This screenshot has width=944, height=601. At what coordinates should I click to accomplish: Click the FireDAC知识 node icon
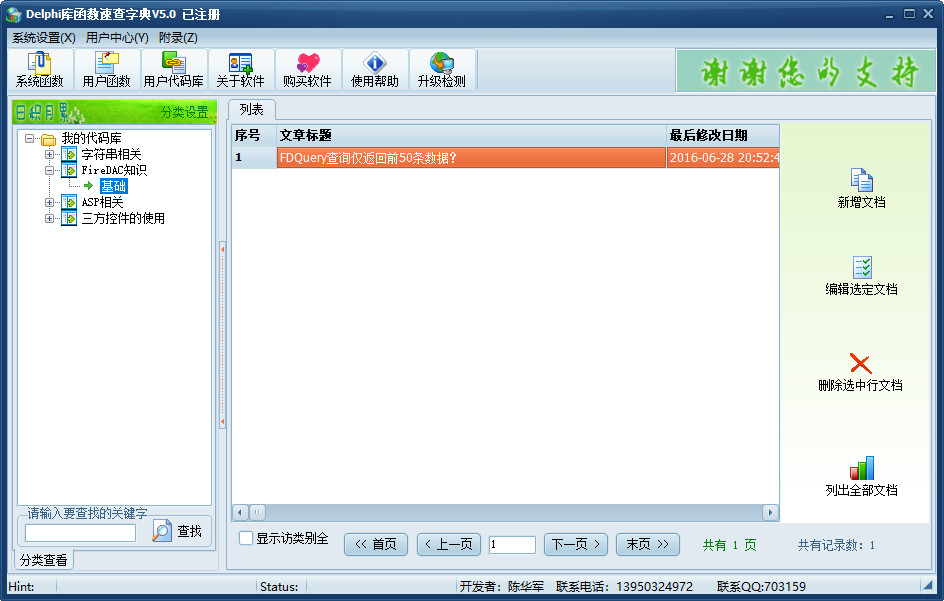69,170
